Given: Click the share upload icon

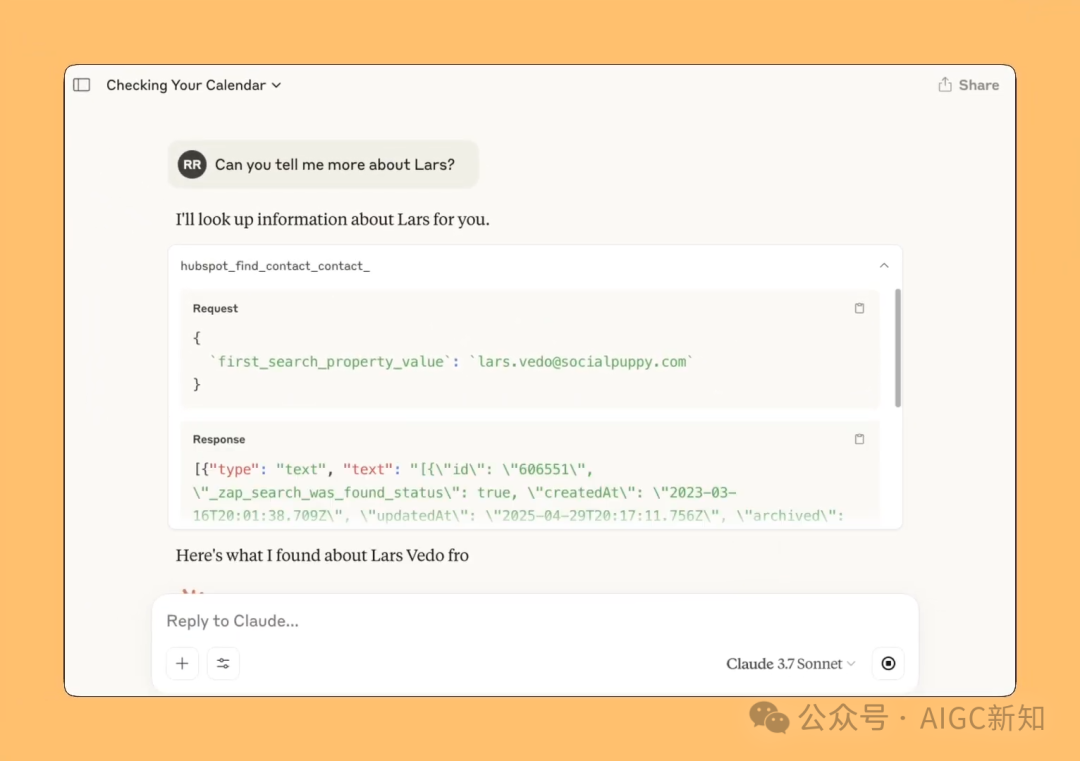Looking at the screenshot, I should [945, 84].
